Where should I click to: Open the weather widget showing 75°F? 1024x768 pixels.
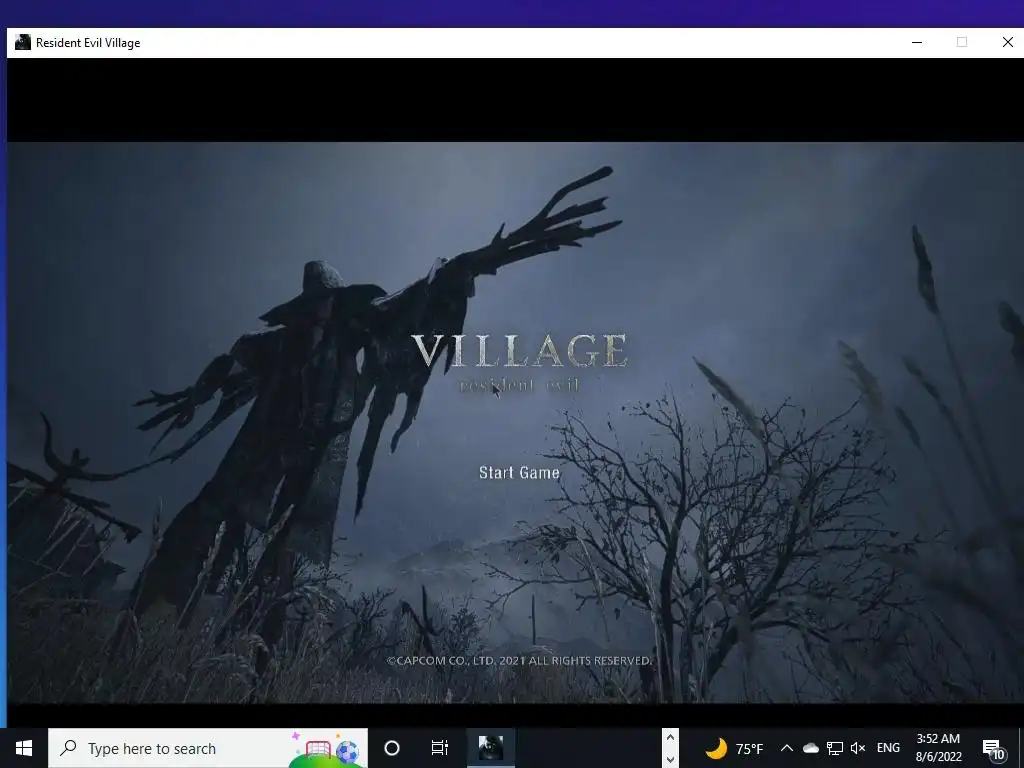734,748
